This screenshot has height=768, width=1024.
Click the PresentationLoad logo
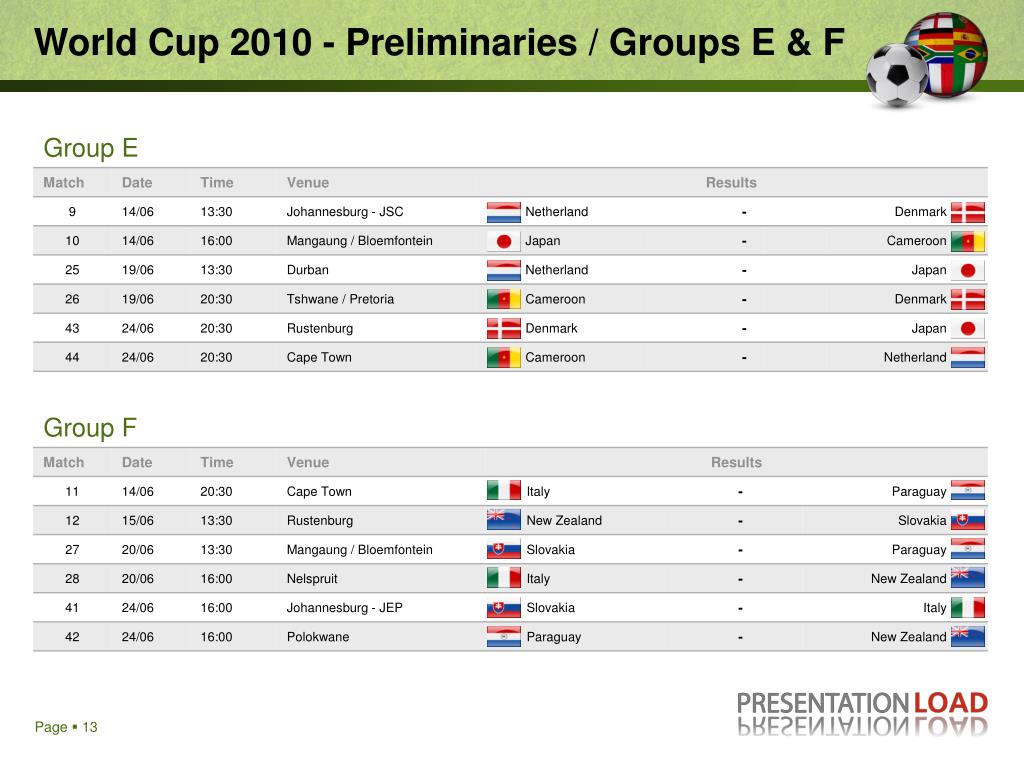pos(862,713)
